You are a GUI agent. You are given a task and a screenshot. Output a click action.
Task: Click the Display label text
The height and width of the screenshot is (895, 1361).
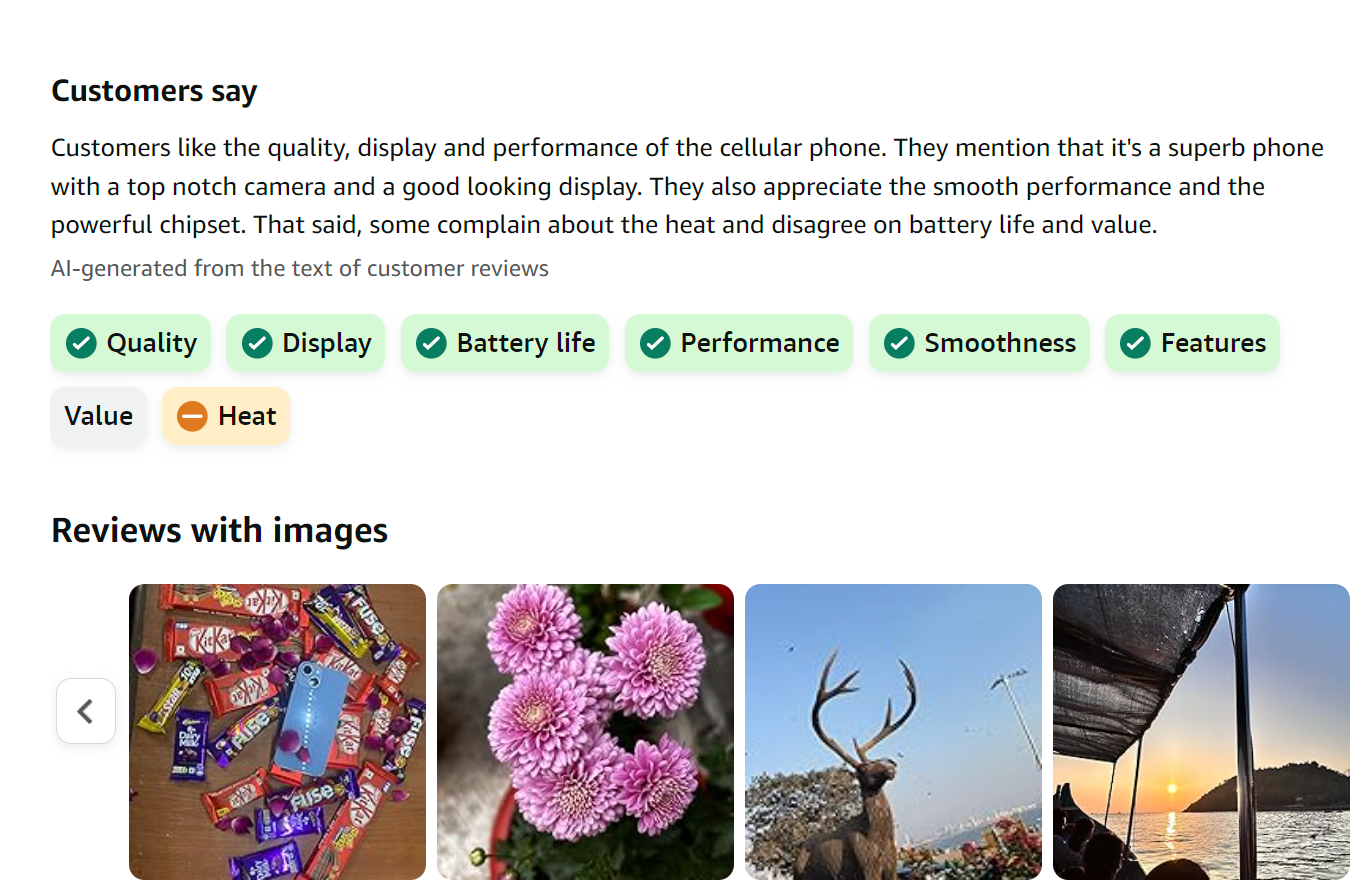[x=326, y=343]
